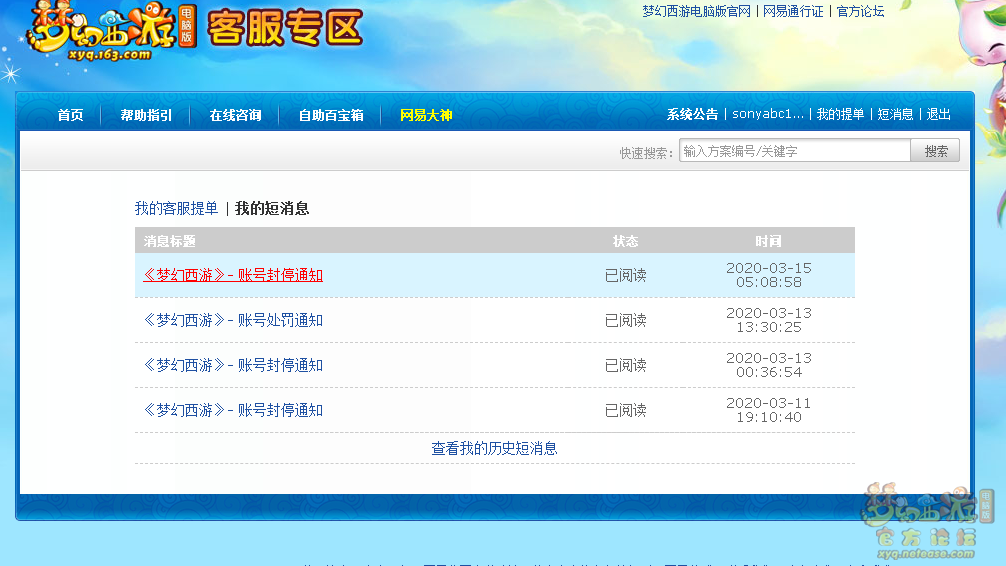Open 网易通行证 link

tap(793, 12)
